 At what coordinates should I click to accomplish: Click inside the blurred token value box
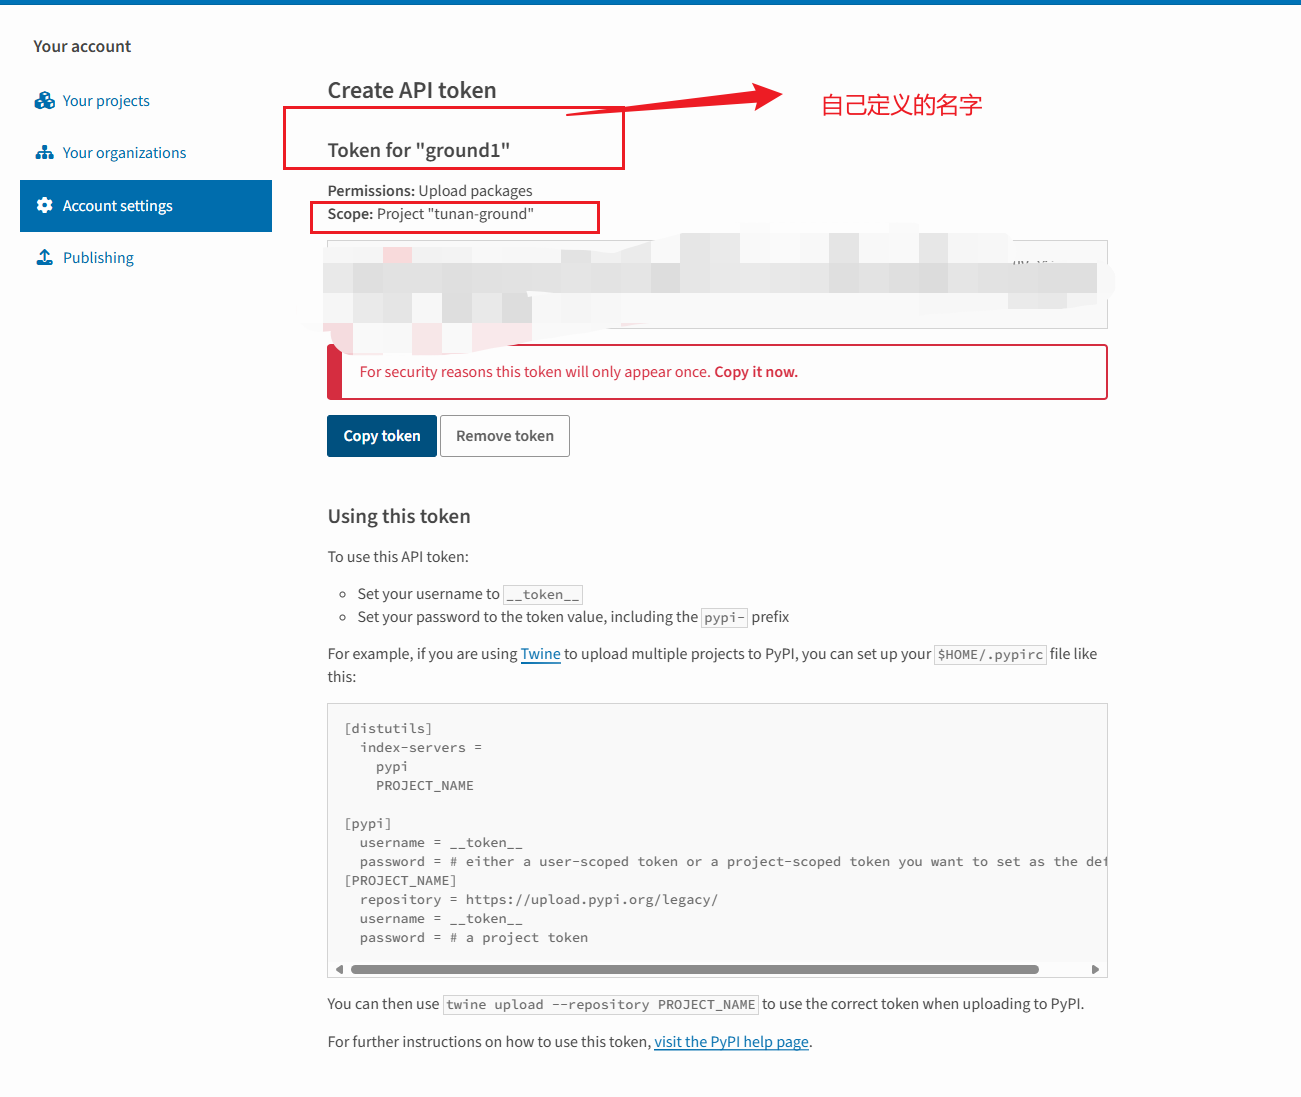[716, 285]
